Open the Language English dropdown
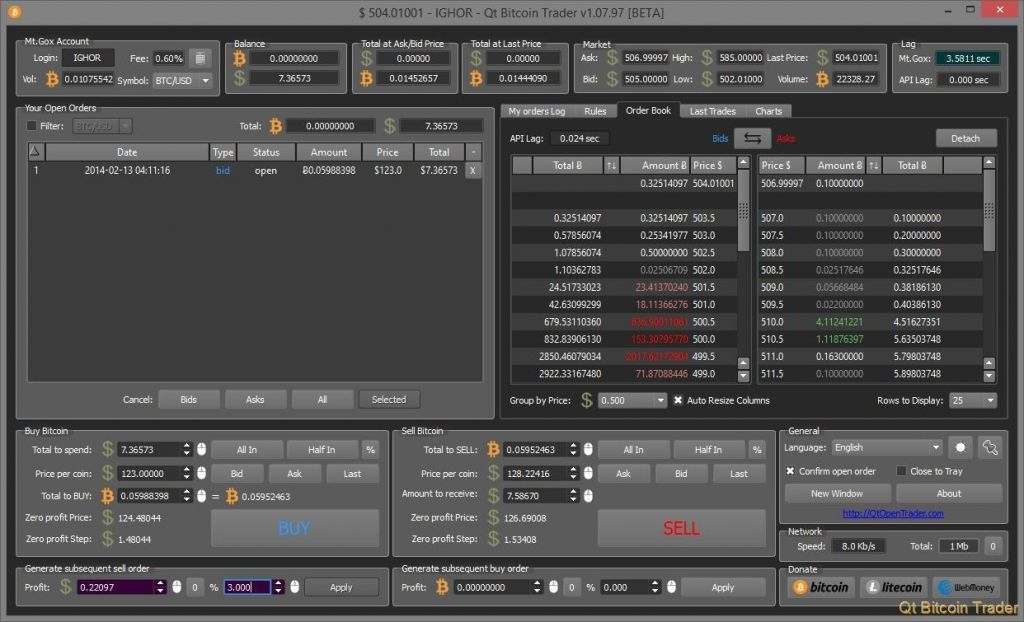Screen dimensions: 1024x622 (x=887, y=448)
